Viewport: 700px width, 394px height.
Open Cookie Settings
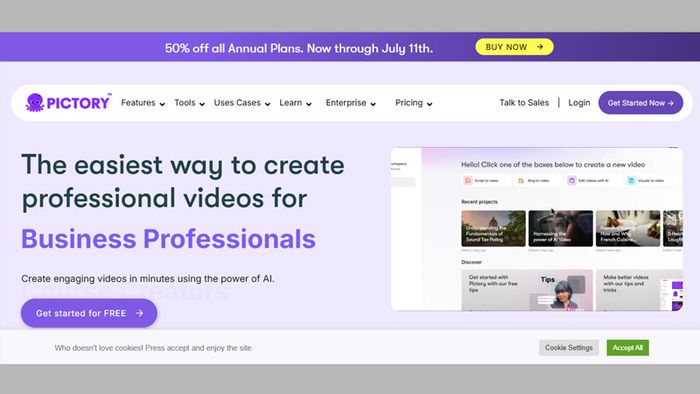click(x=568, y=348)
